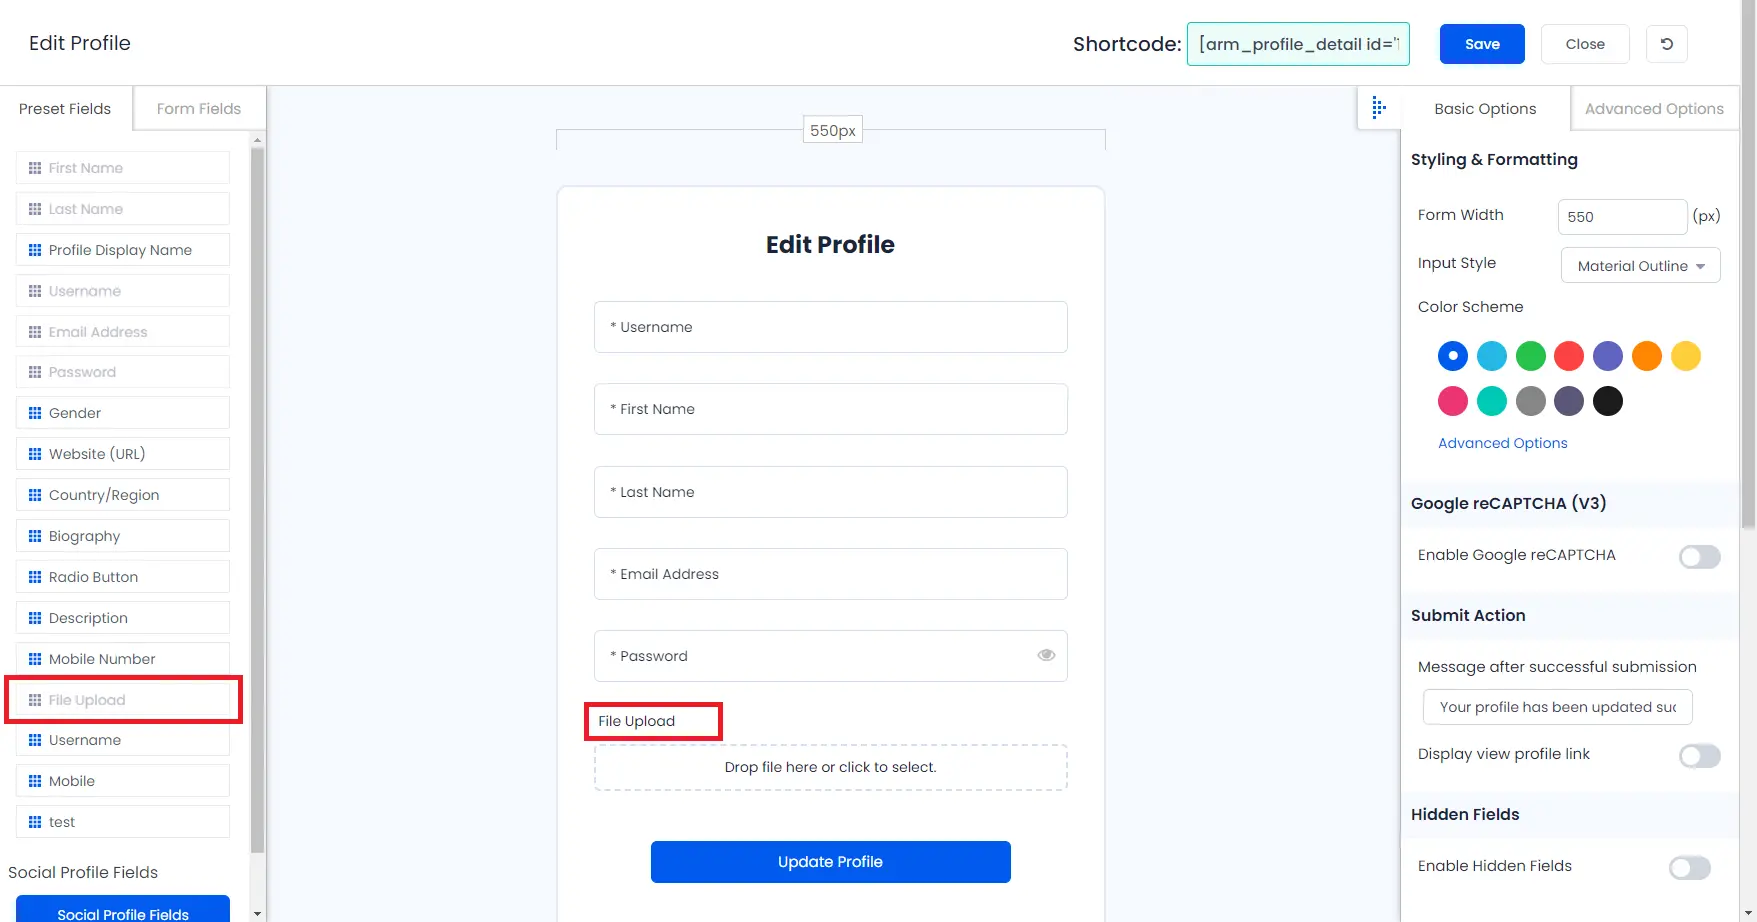
Task: Click grid icon beside Website (URL)
Action: [x=35, y=454]
